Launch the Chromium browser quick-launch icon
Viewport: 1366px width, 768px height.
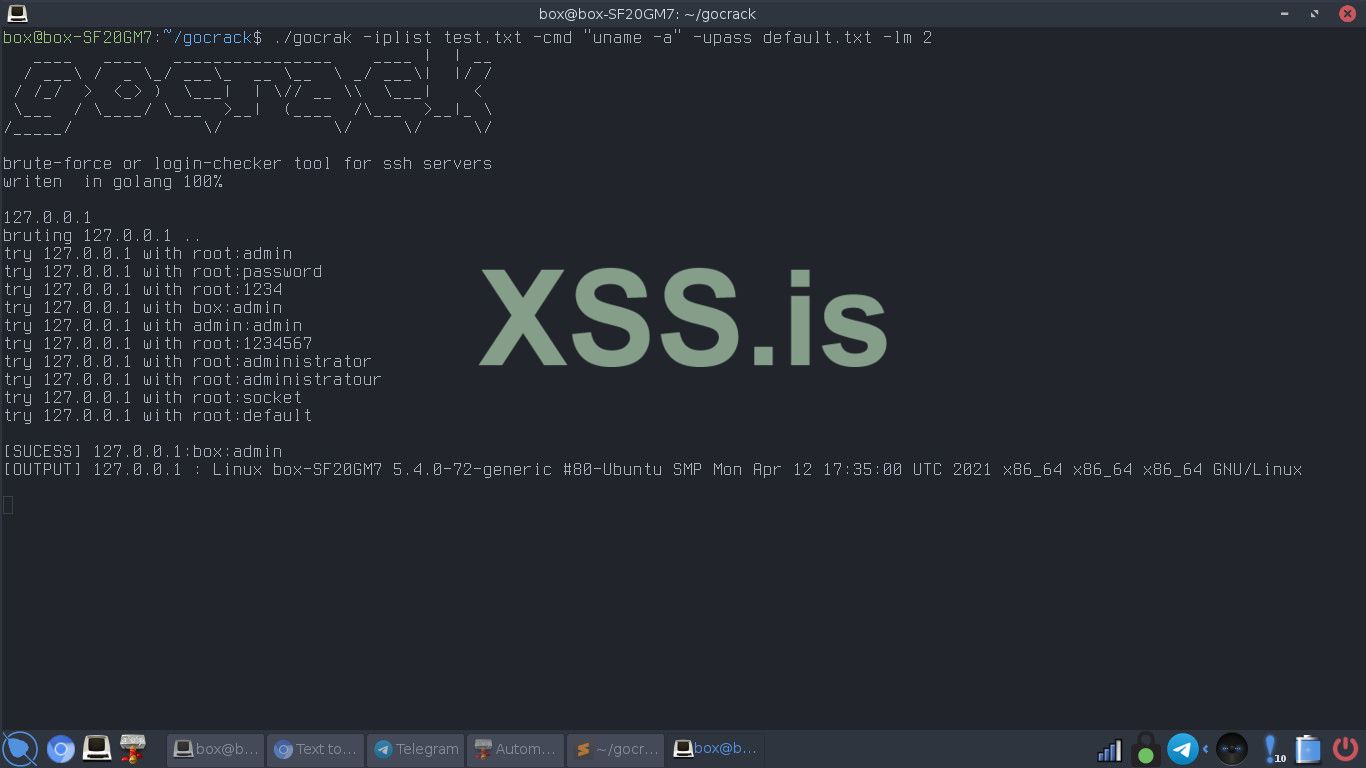tap(61, 748)
